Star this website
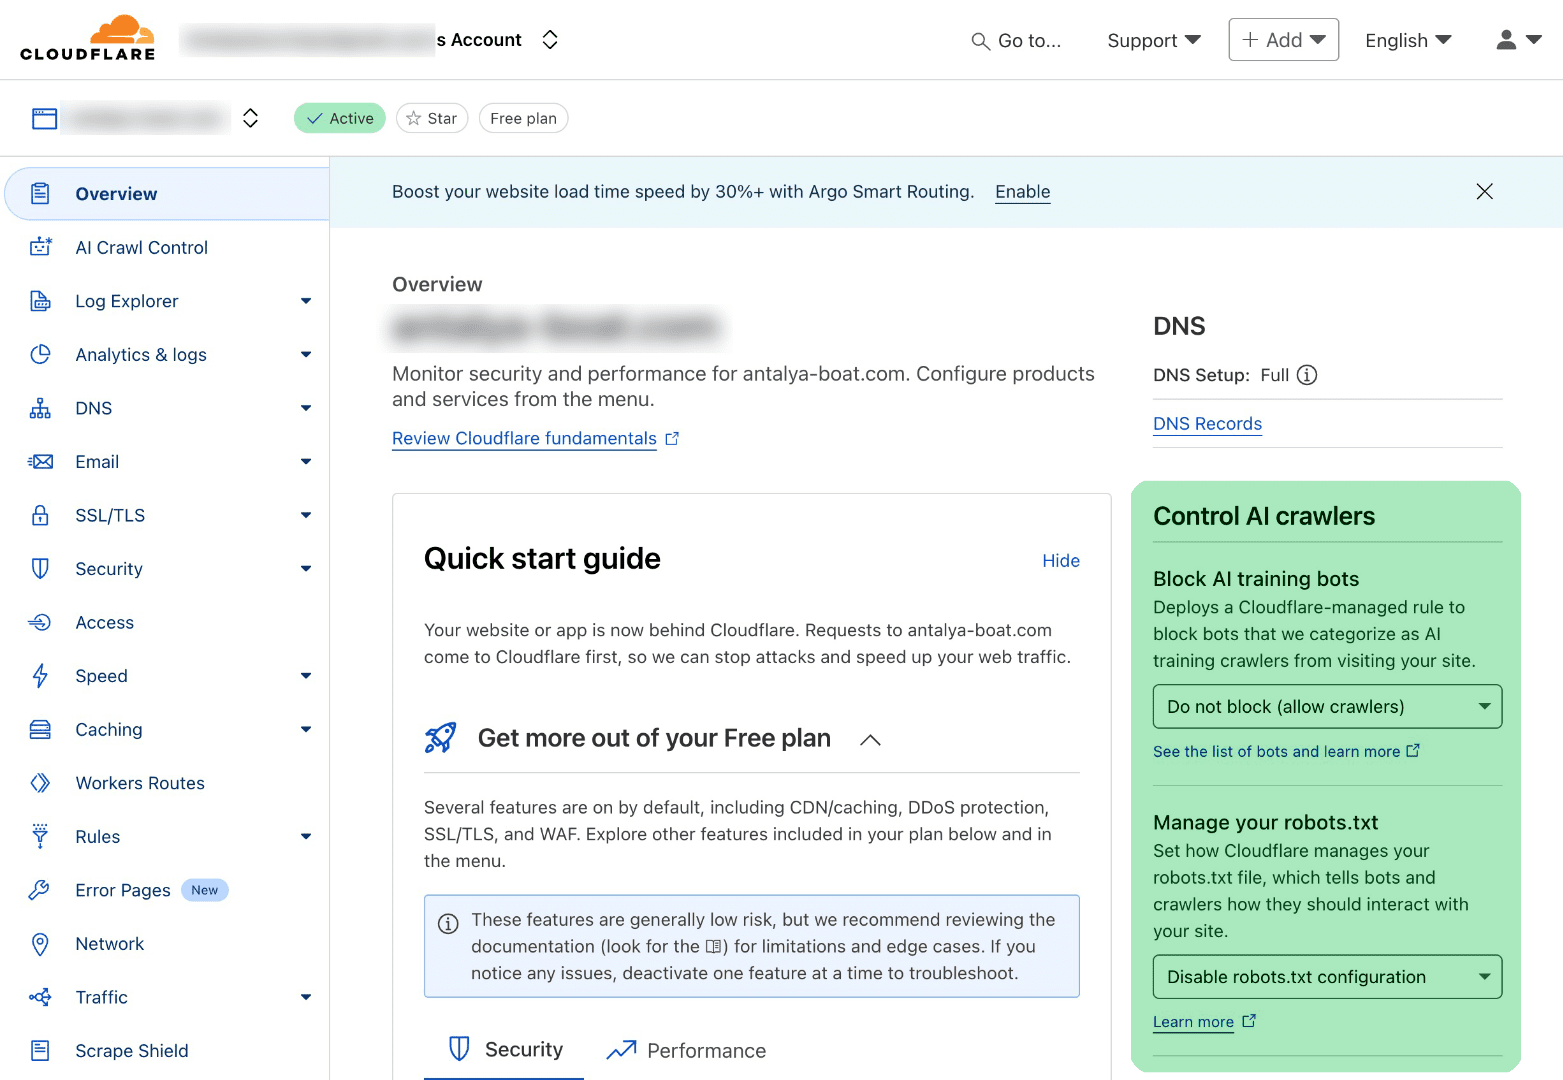Screen dimensions: 1563x1080 click(x=432, y=118)
